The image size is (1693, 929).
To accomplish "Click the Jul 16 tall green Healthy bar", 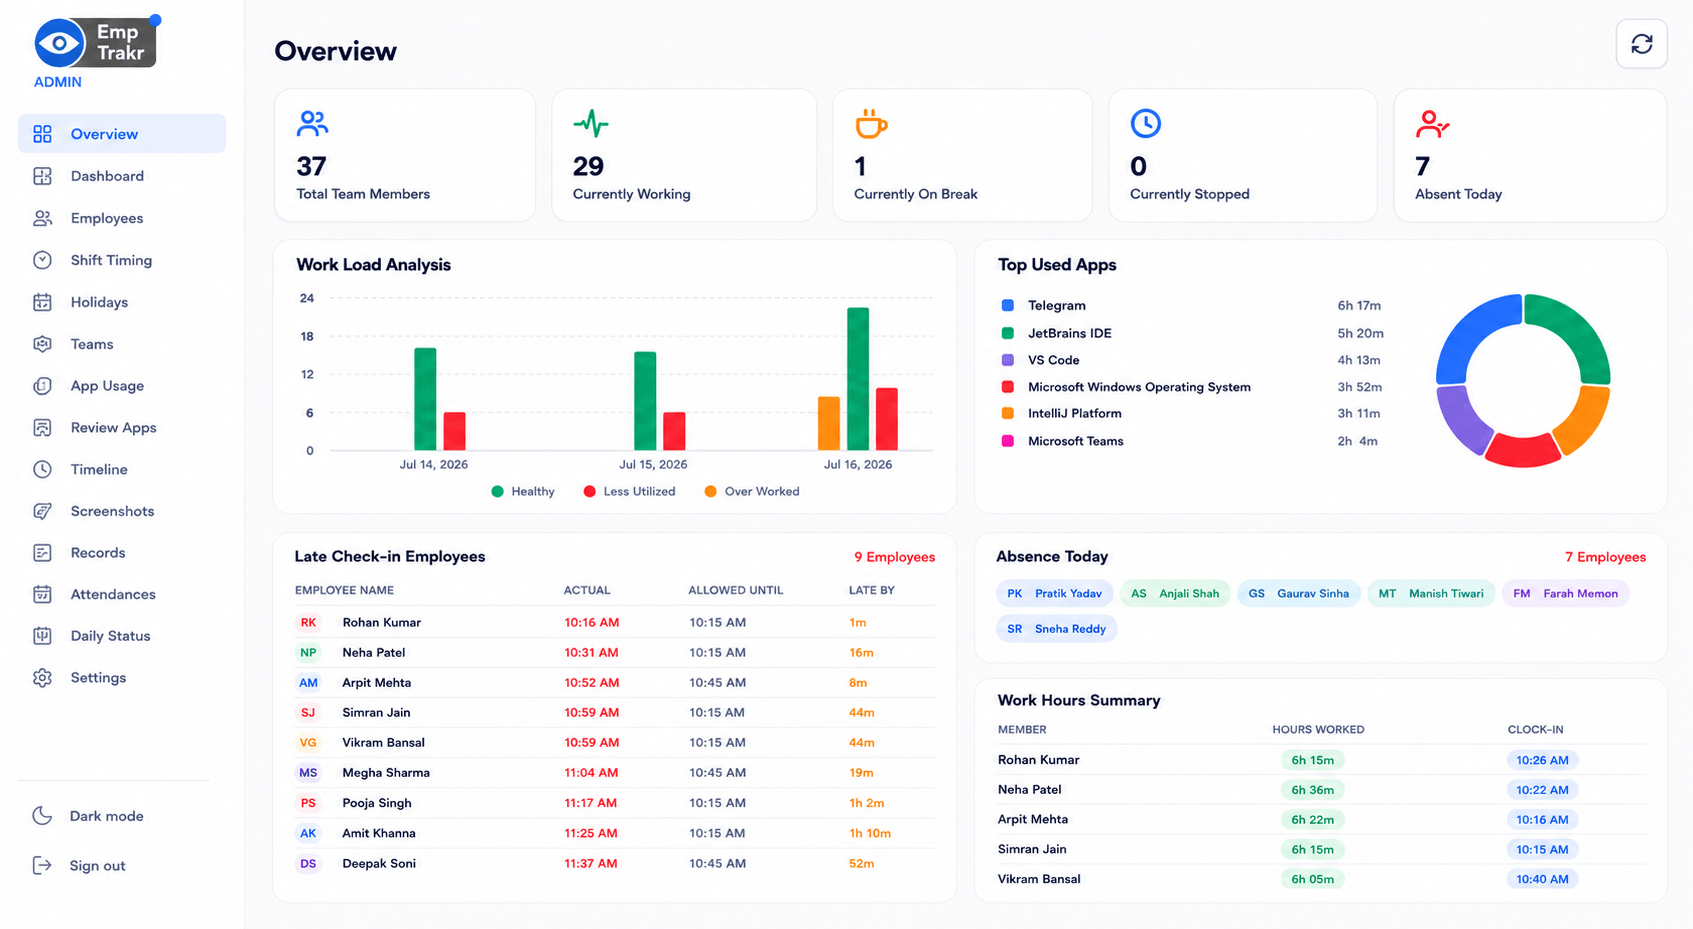I will tap(858, 379).
